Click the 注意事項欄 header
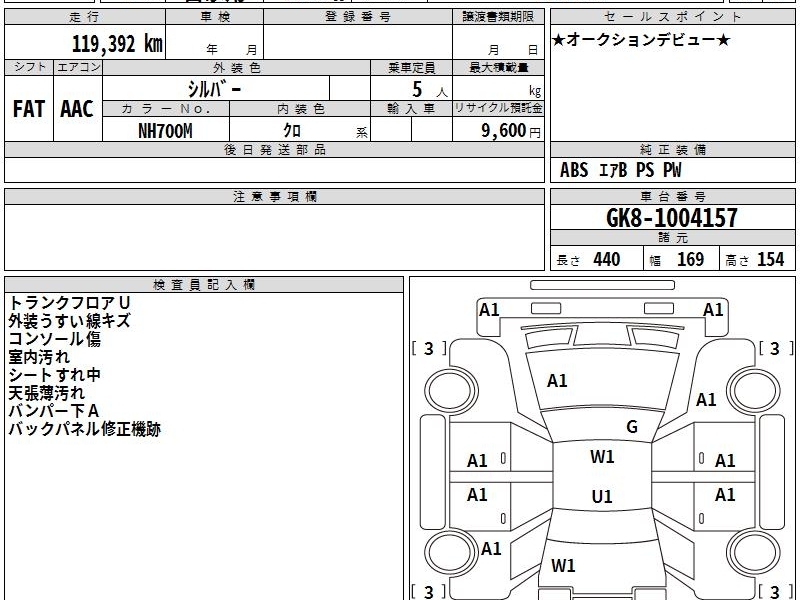 coord(274,196)
